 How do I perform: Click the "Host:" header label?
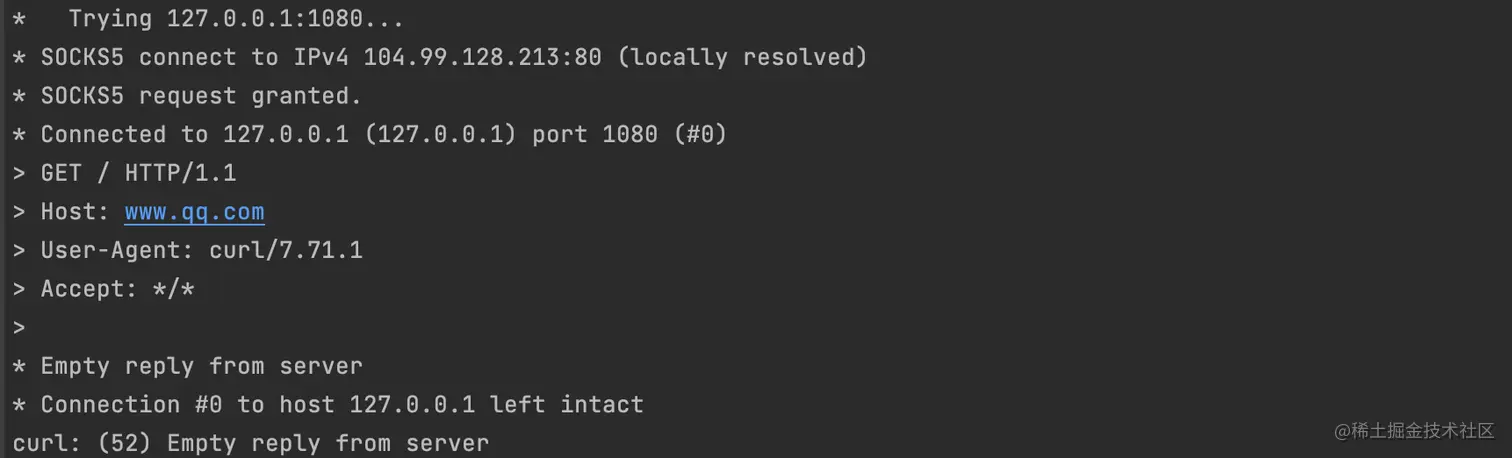75,212
